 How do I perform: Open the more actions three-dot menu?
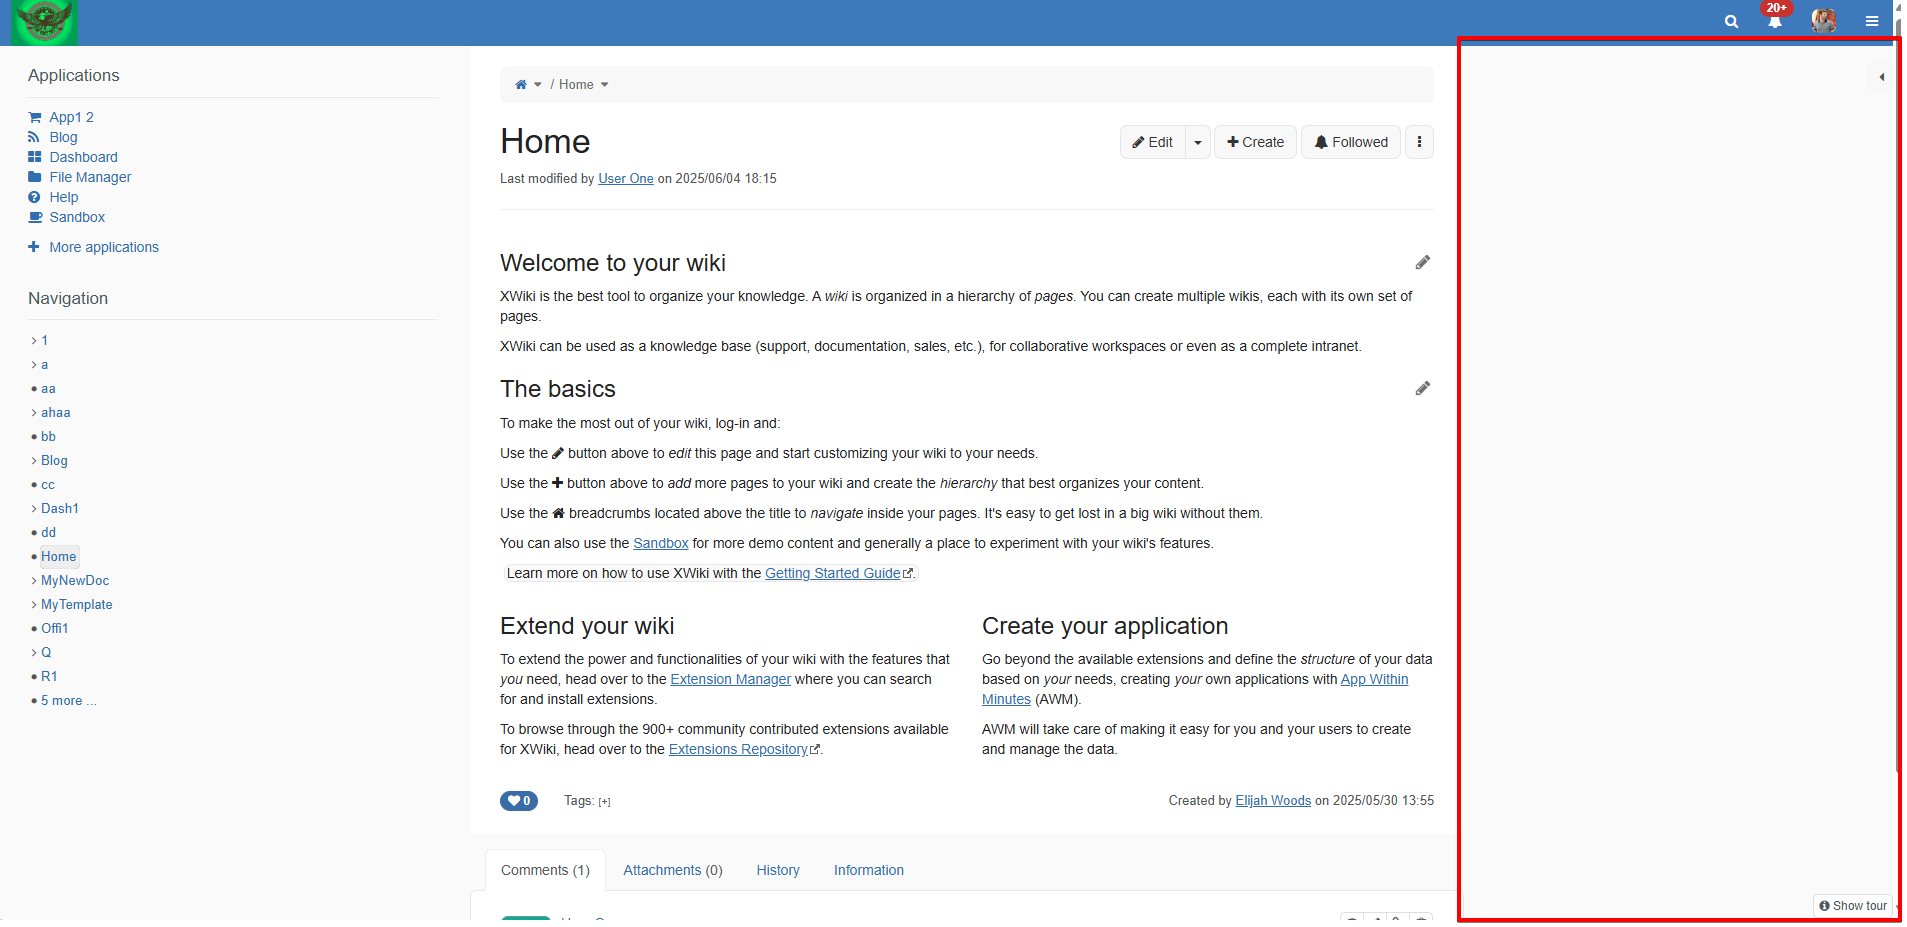pyautogui.click(x=1419, y=142)
